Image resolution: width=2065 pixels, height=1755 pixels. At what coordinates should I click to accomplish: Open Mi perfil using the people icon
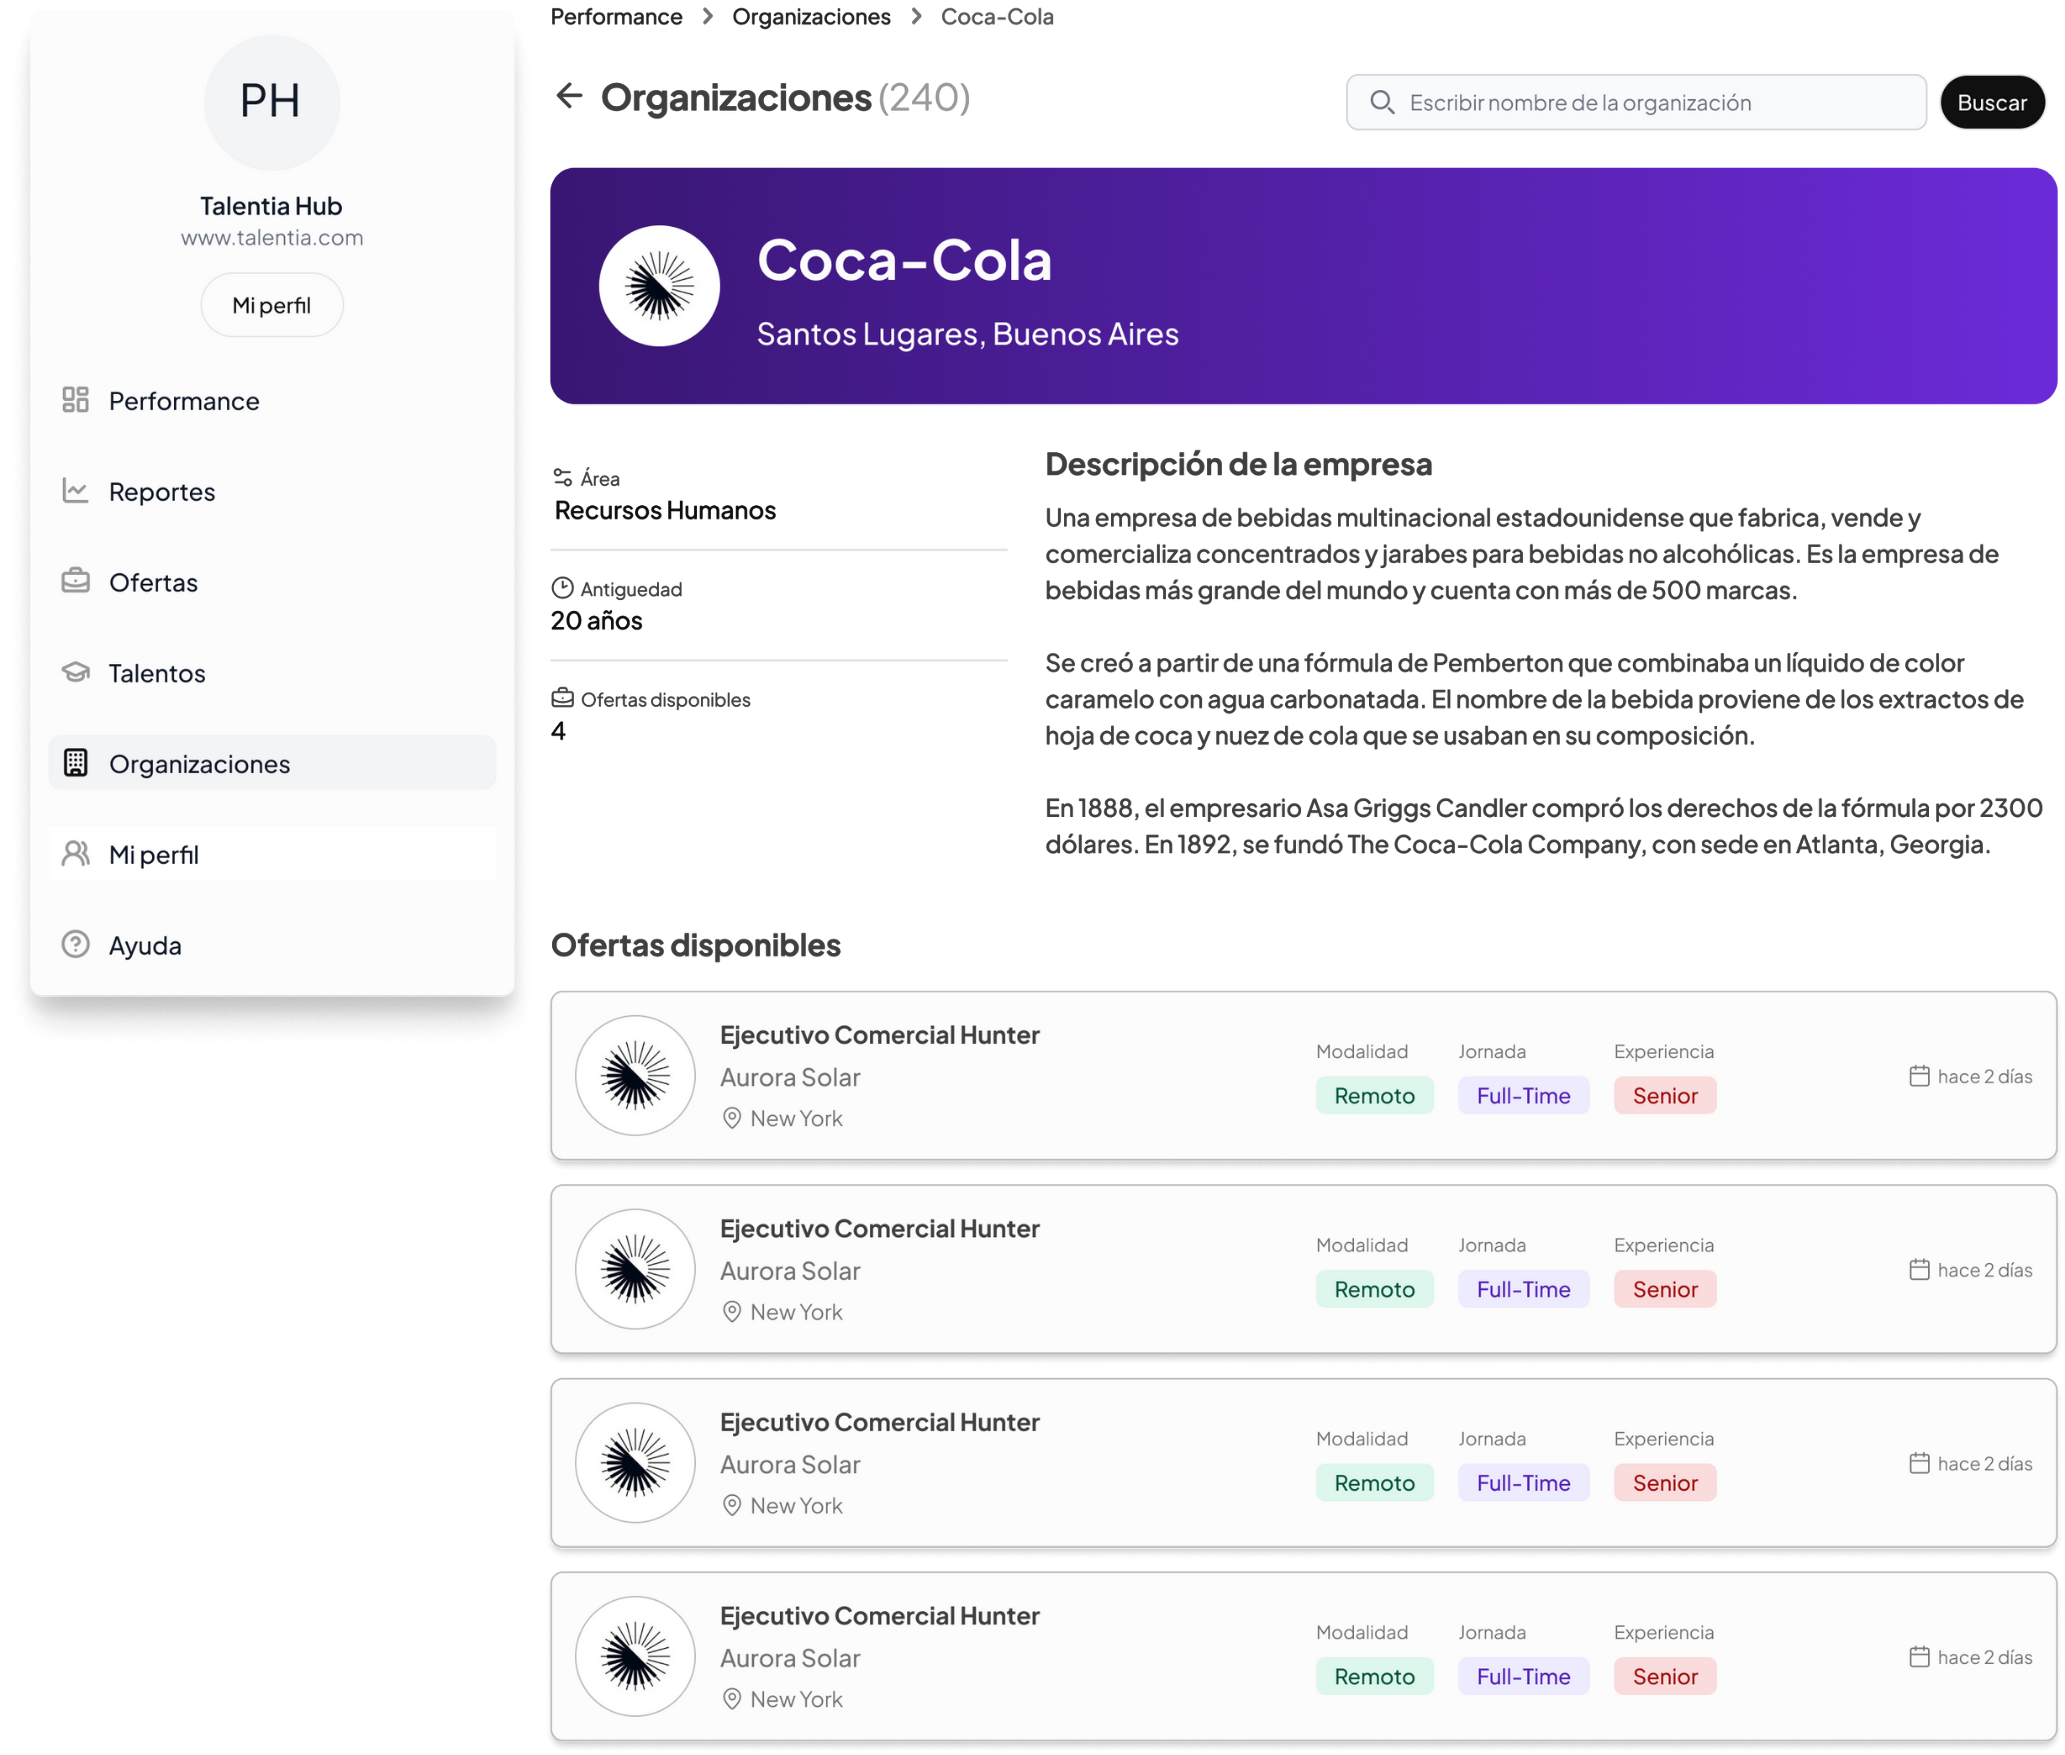[76, 853]
